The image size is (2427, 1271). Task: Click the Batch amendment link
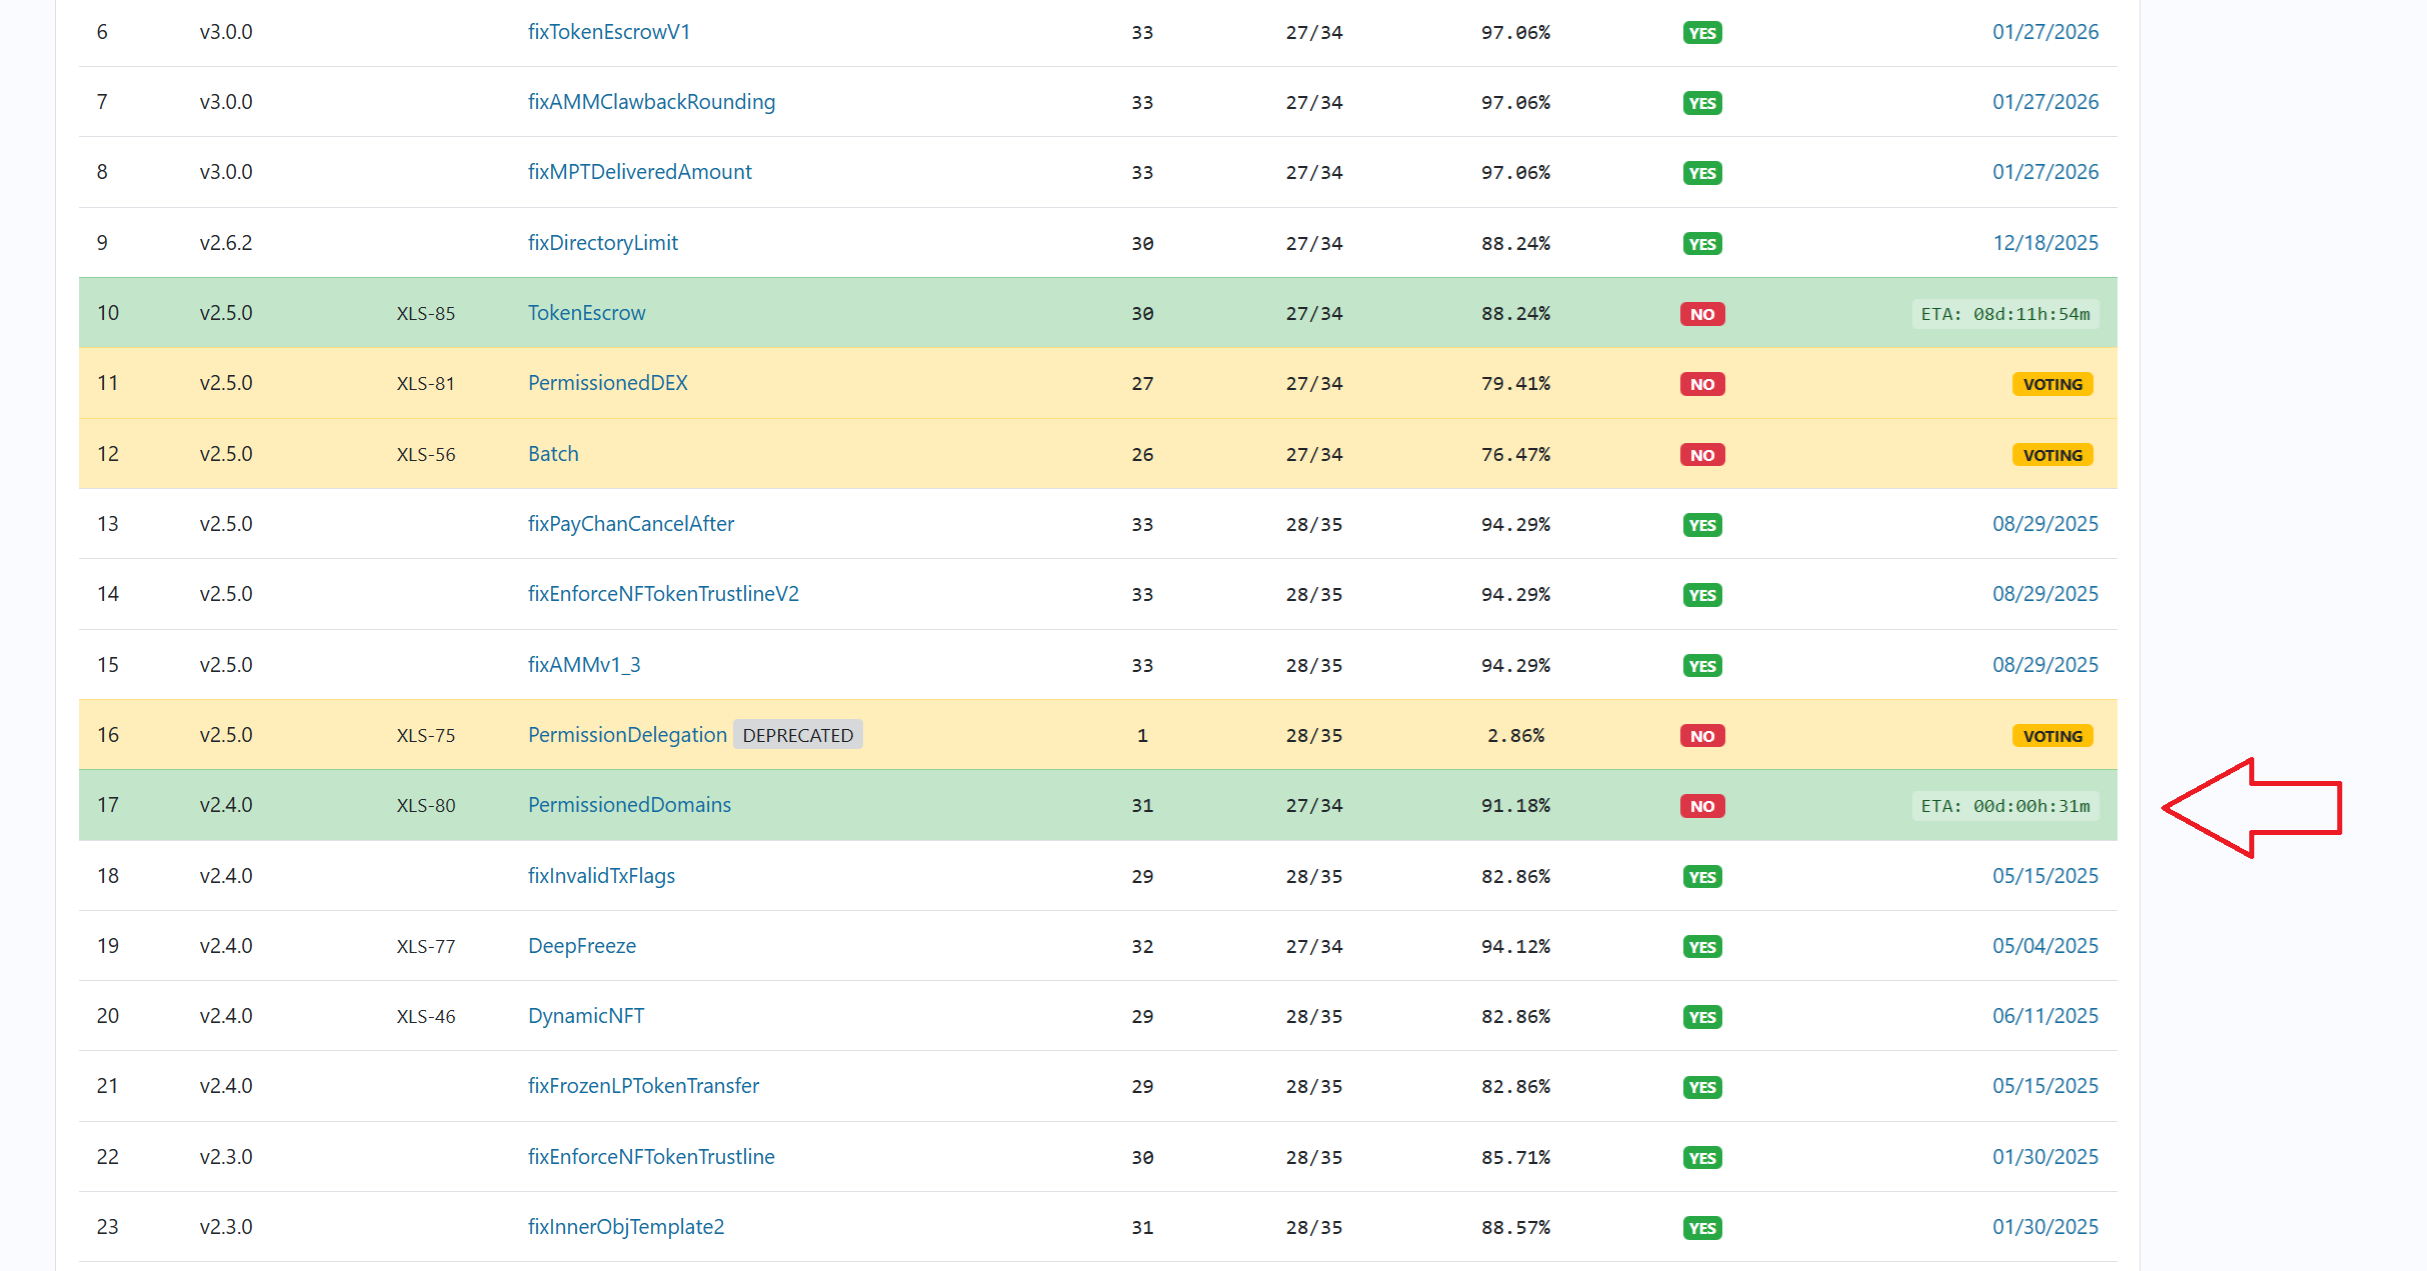click(553, 454)
